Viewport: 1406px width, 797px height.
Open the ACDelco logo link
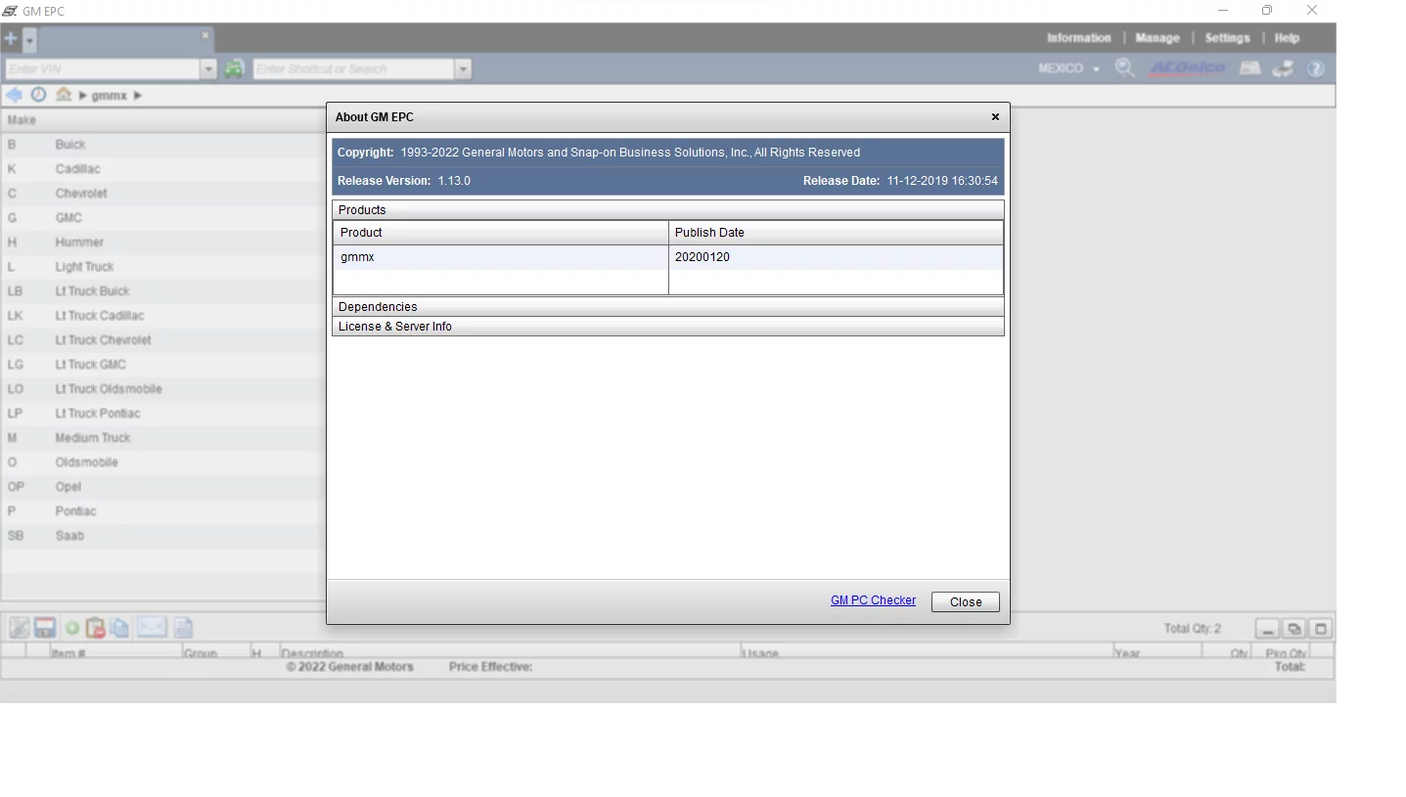click(1187, 68)
